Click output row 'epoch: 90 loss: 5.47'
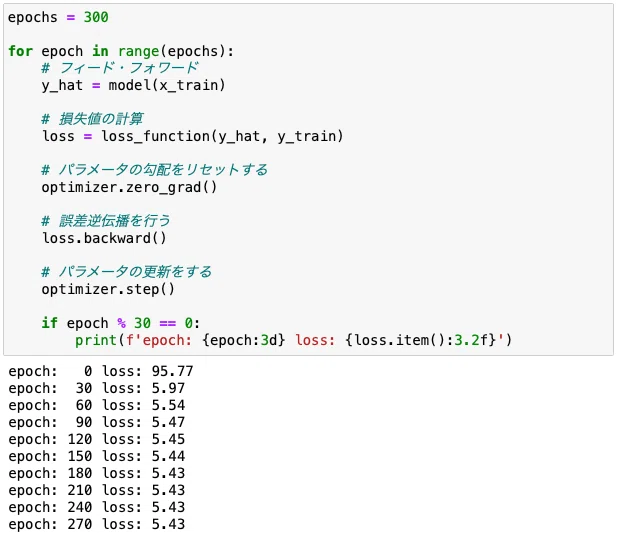 click(x=97, y=422)
